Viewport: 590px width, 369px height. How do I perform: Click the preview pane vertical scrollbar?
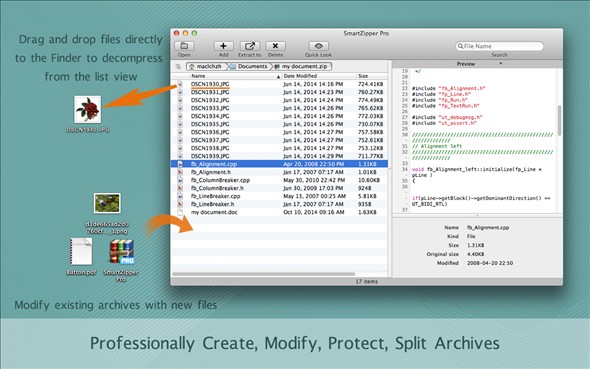pos(559,120)
